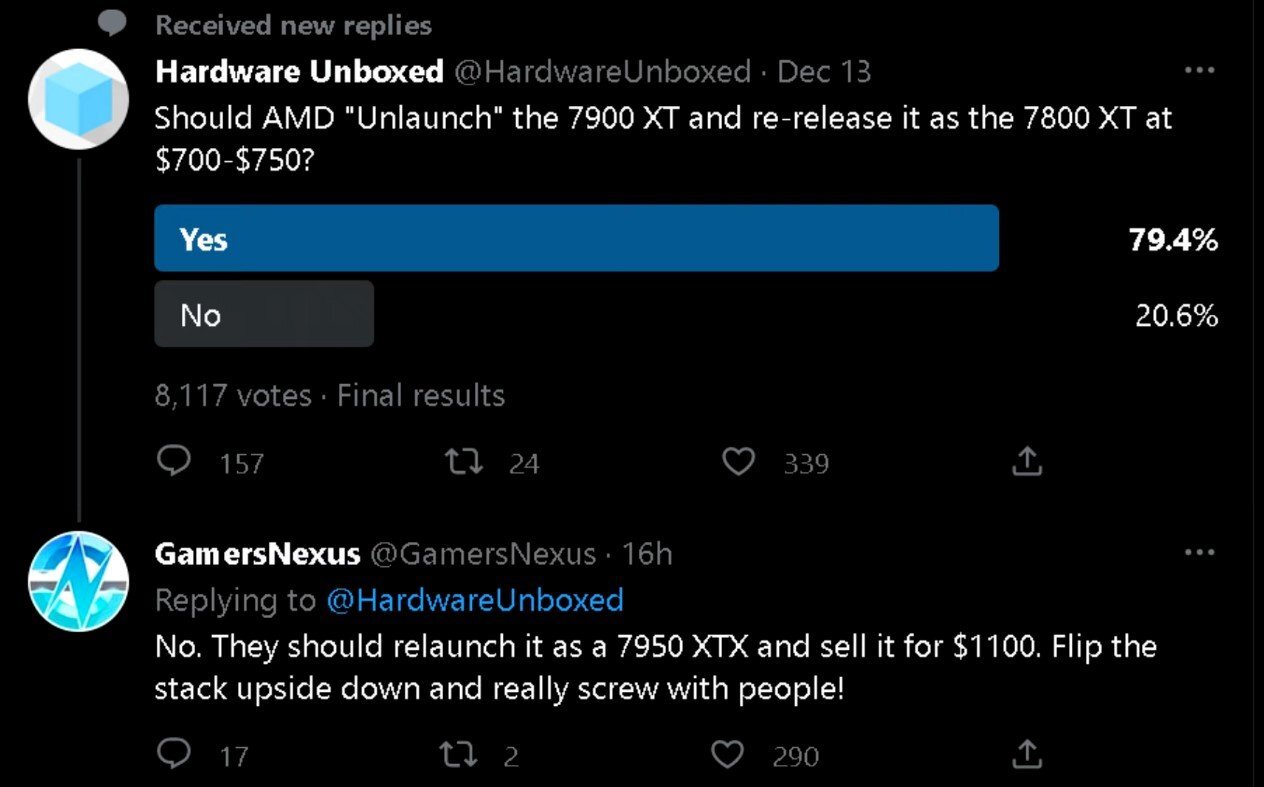Open the Hardware Unboxed display name
This screenshot has height=787, width=1264.
tap(299, 72)
